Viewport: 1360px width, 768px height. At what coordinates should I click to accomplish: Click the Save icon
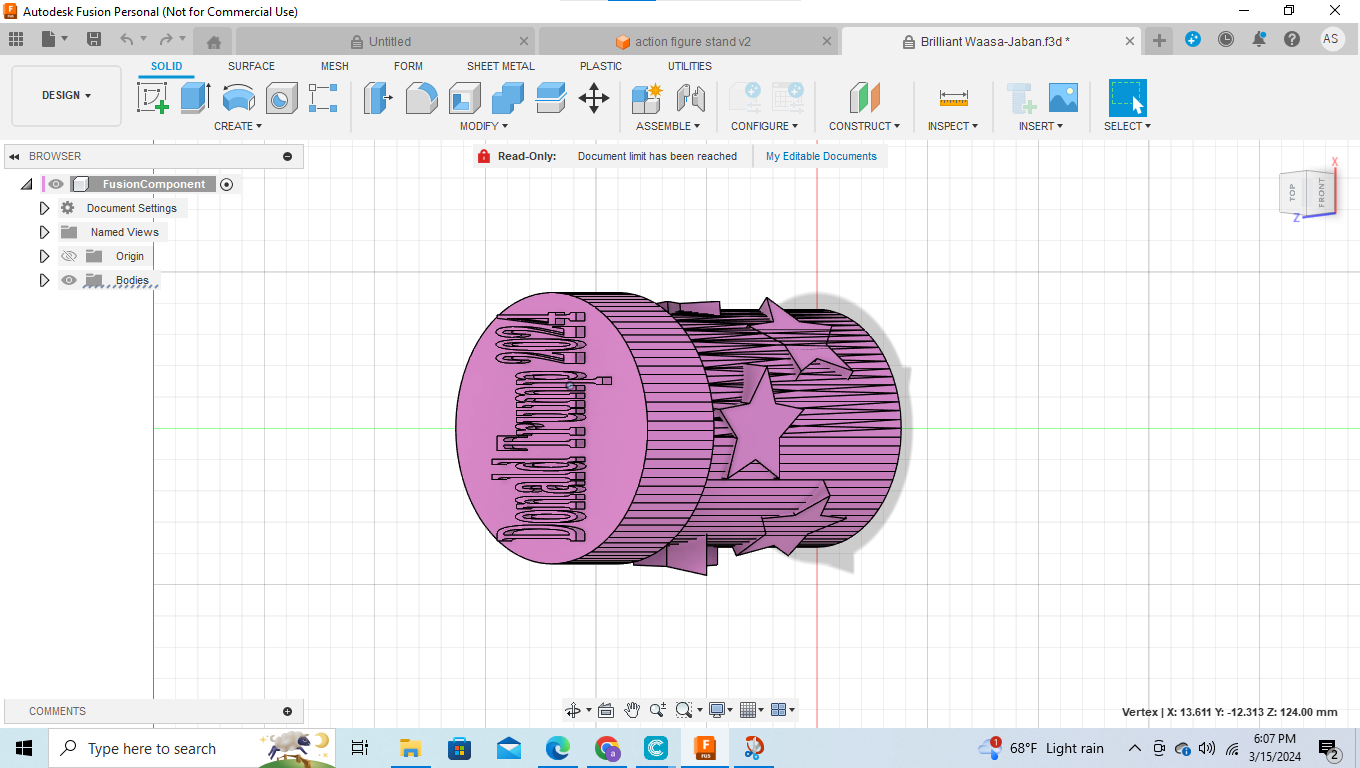point(94,39)
